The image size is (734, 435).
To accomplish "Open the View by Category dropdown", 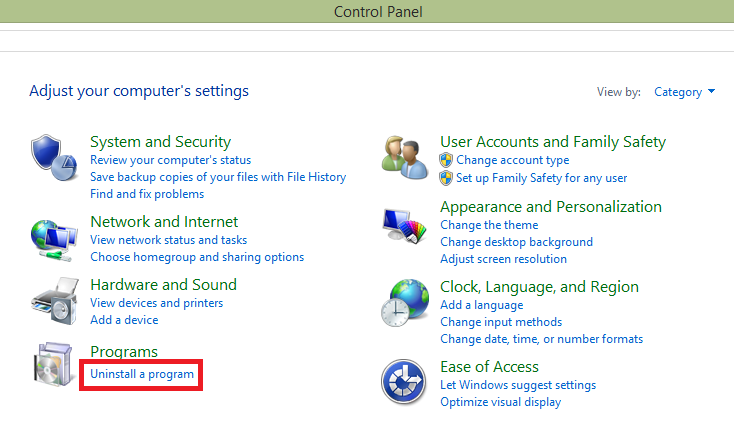I will [x=684, y=92].
